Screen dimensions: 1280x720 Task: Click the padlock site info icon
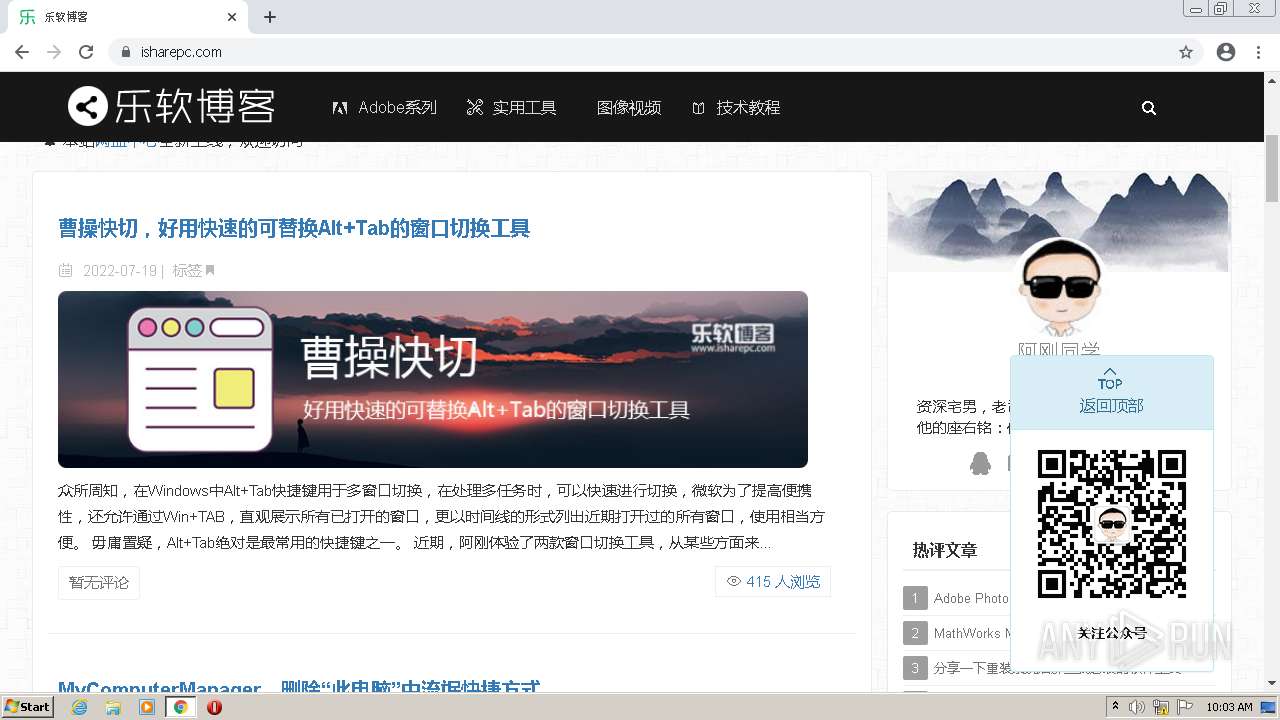(126, 52)
